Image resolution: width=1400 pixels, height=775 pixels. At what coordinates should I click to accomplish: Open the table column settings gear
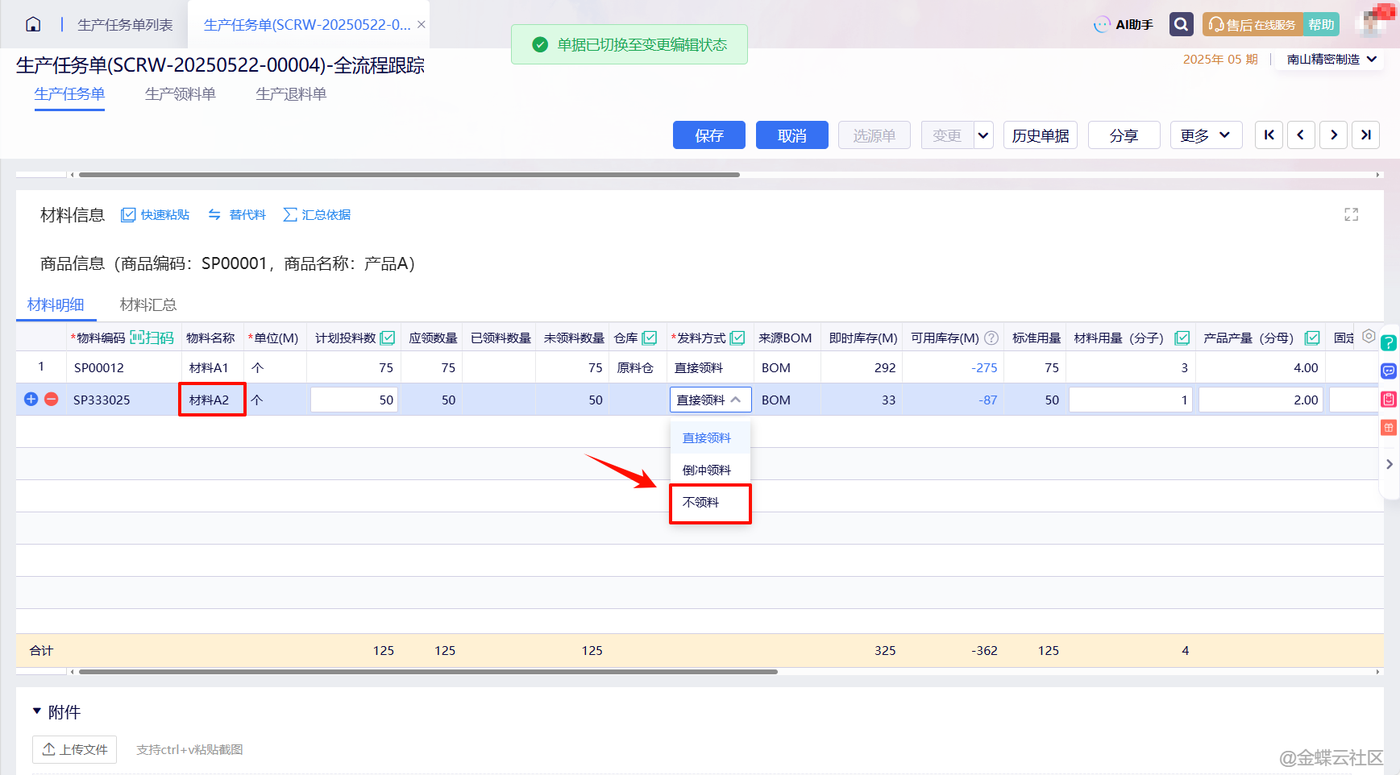tap(1369, 336)
